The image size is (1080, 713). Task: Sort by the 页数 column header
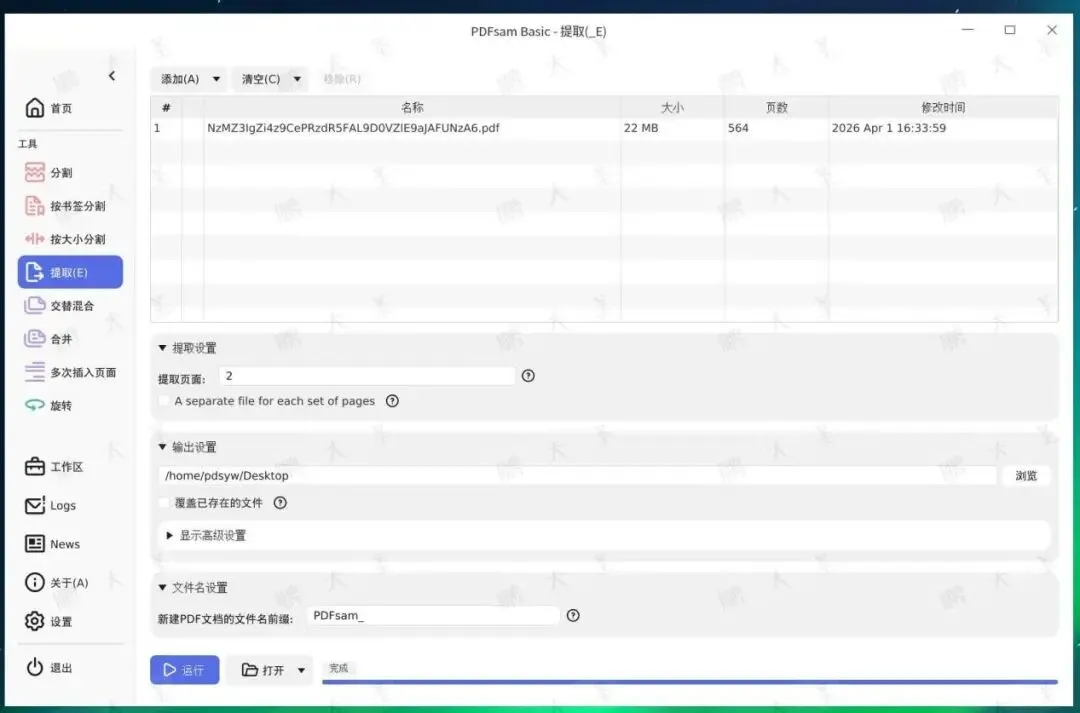click(x=776, y=107)
